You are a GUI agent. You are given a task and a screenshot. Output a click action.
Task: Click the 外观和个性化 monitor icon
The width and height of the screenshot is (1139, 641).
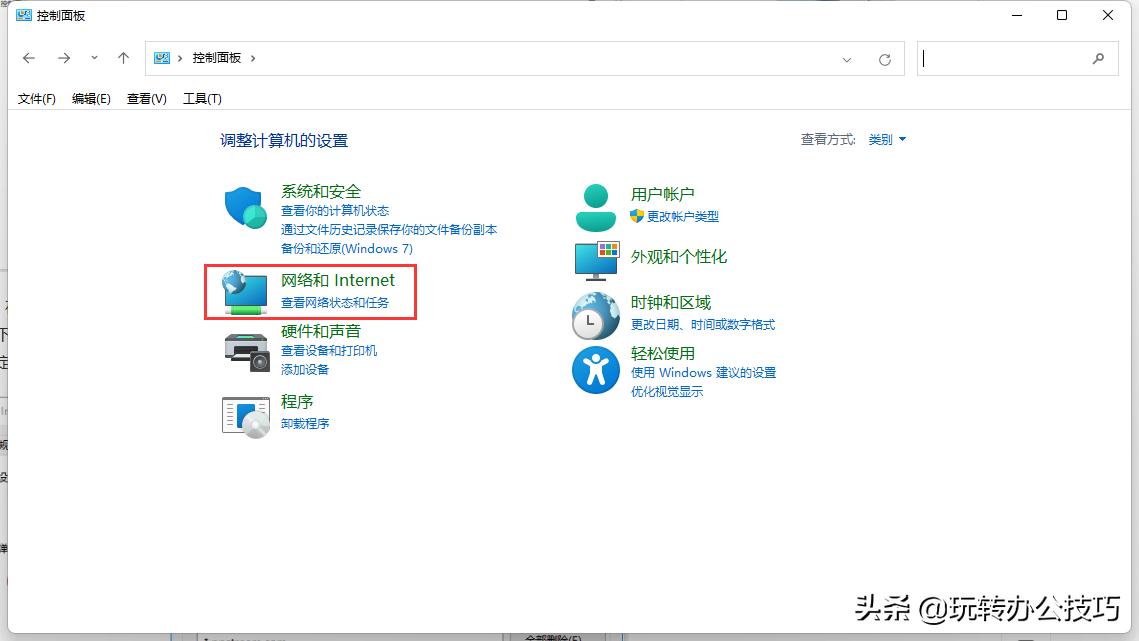[x=595, y=262]
